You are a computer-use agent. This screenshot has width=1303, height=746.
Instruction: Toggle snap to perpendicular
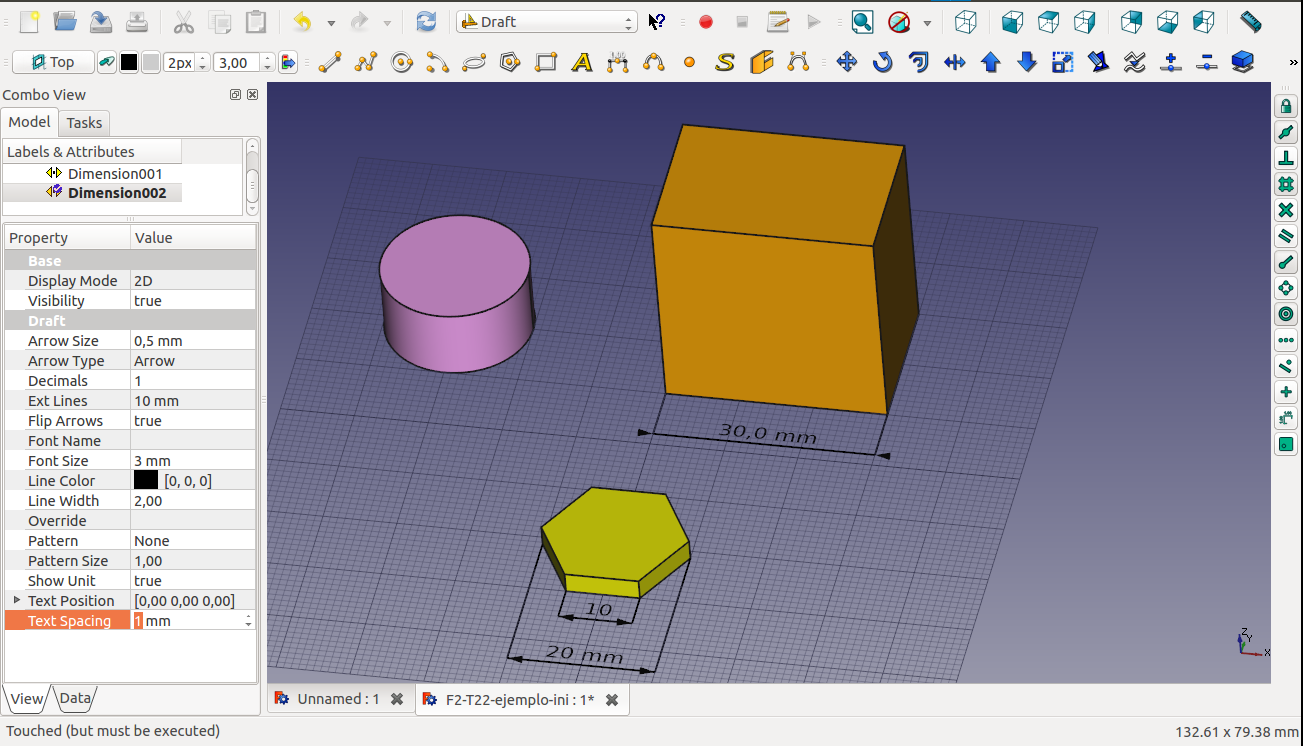click(x=1286, y=158)
